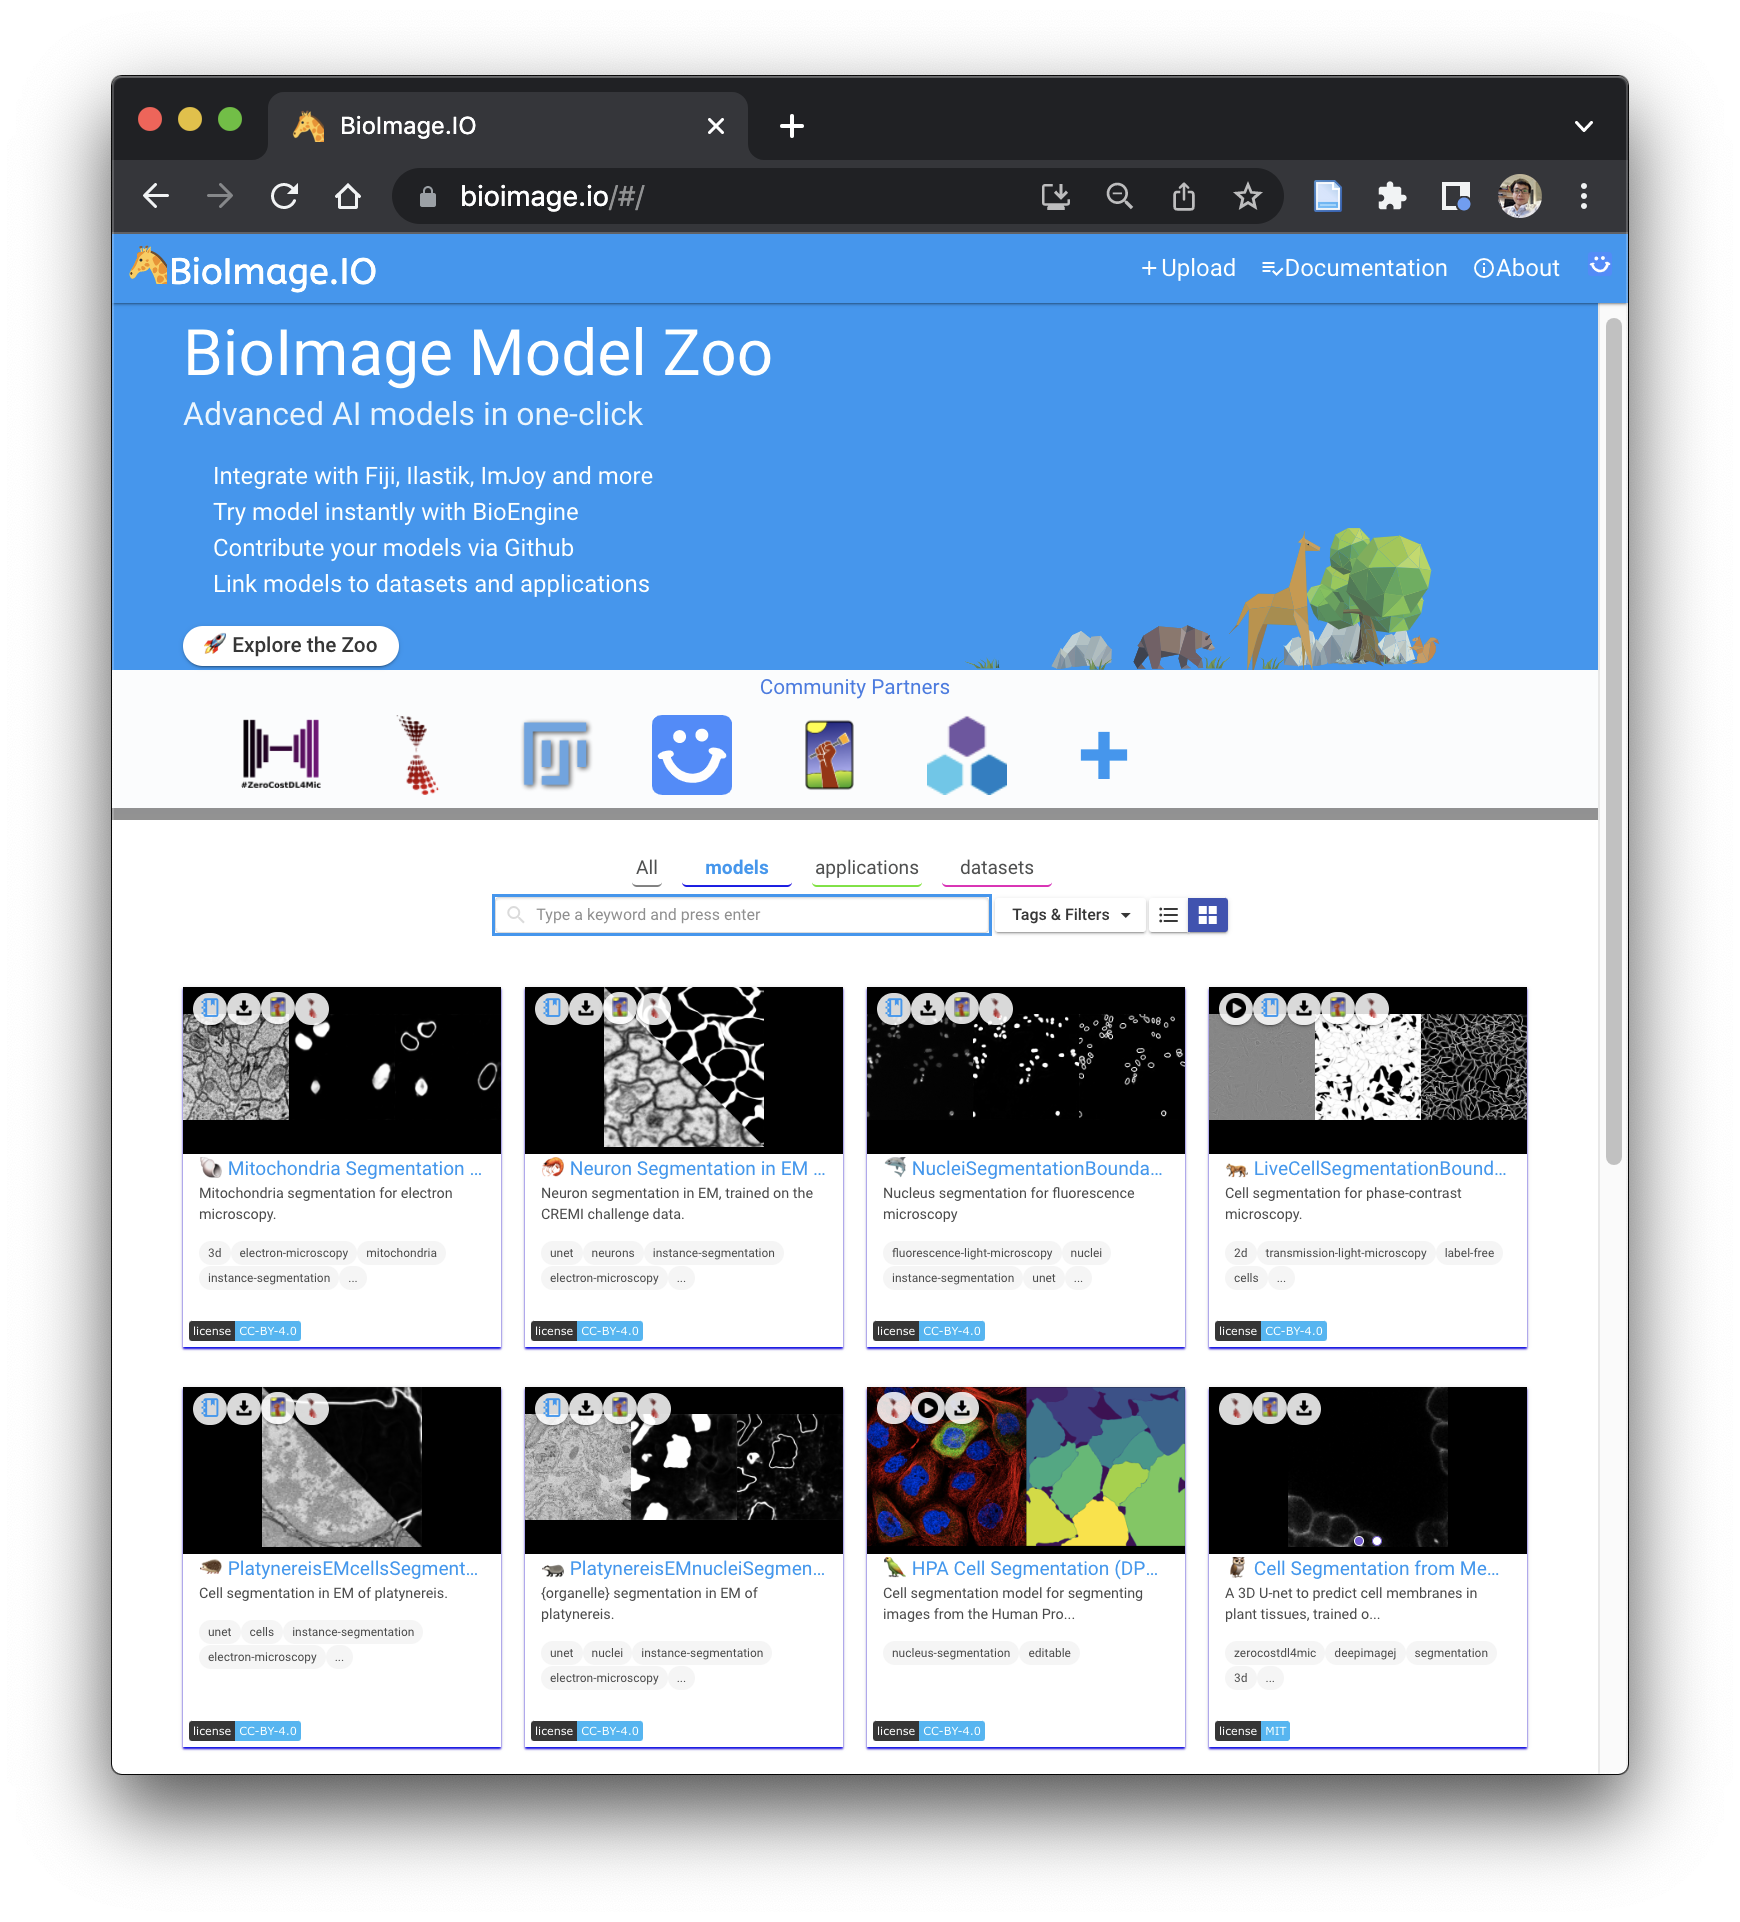Open notebook icon on Mitochondria Segmentation card
The image size is (1740, 1922).
pos(210,1008)
